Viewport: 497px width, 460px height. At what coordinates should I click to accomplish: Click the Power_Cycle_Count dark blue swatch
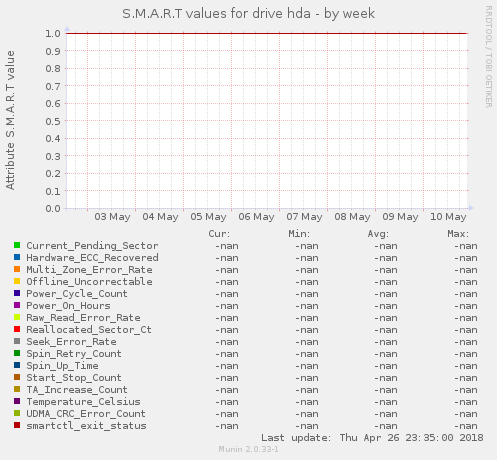(x=17, y=293)
